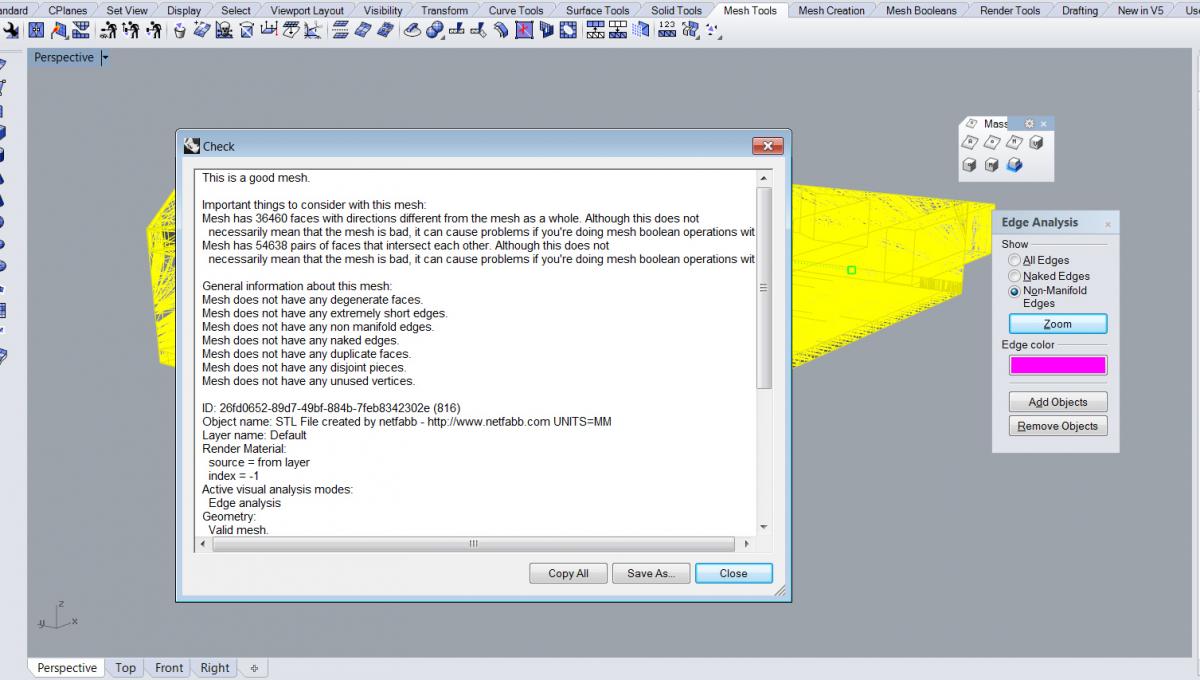Switch to the Display toolbar tab
Screen dimensions: 1200x680
(184, 10)
